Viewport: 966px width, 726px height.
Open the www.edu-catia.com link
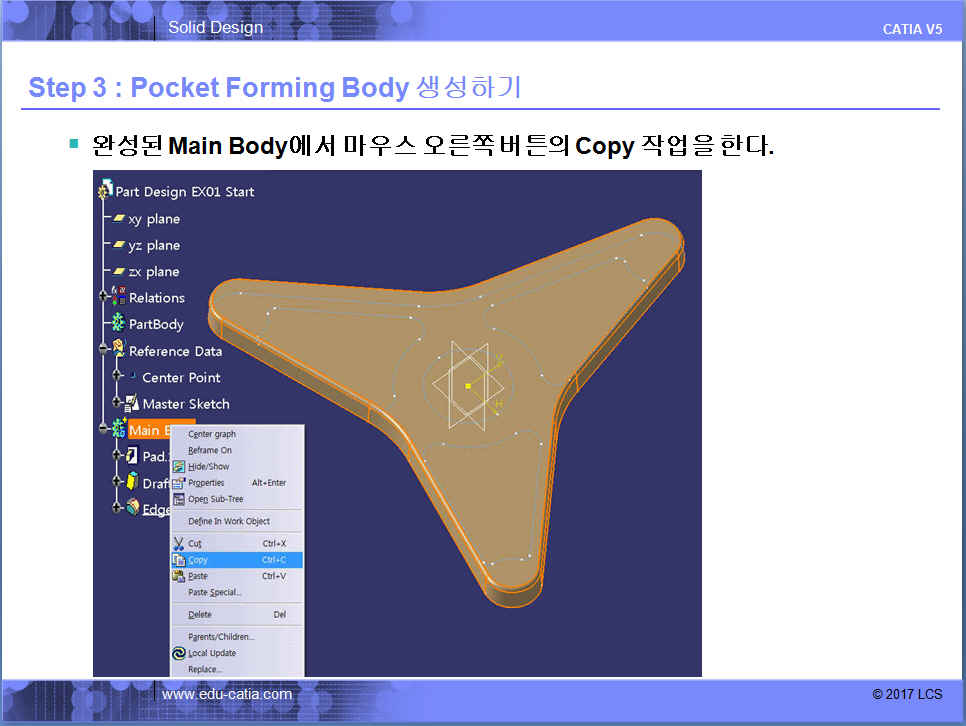point(227,694)
